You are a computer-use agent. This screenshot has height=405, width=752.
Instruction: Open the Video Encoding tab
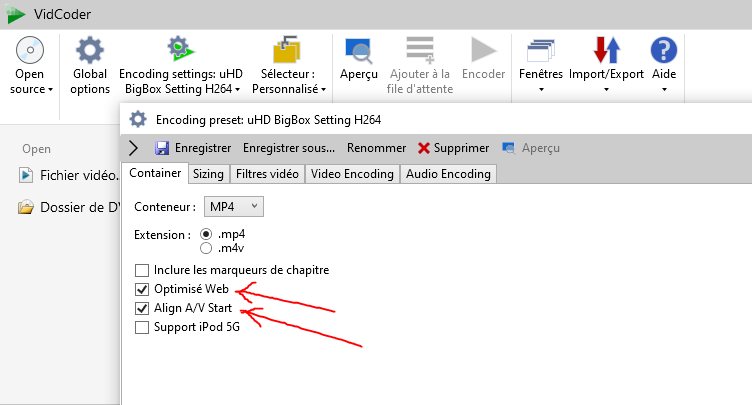click(x=352, y=174)
